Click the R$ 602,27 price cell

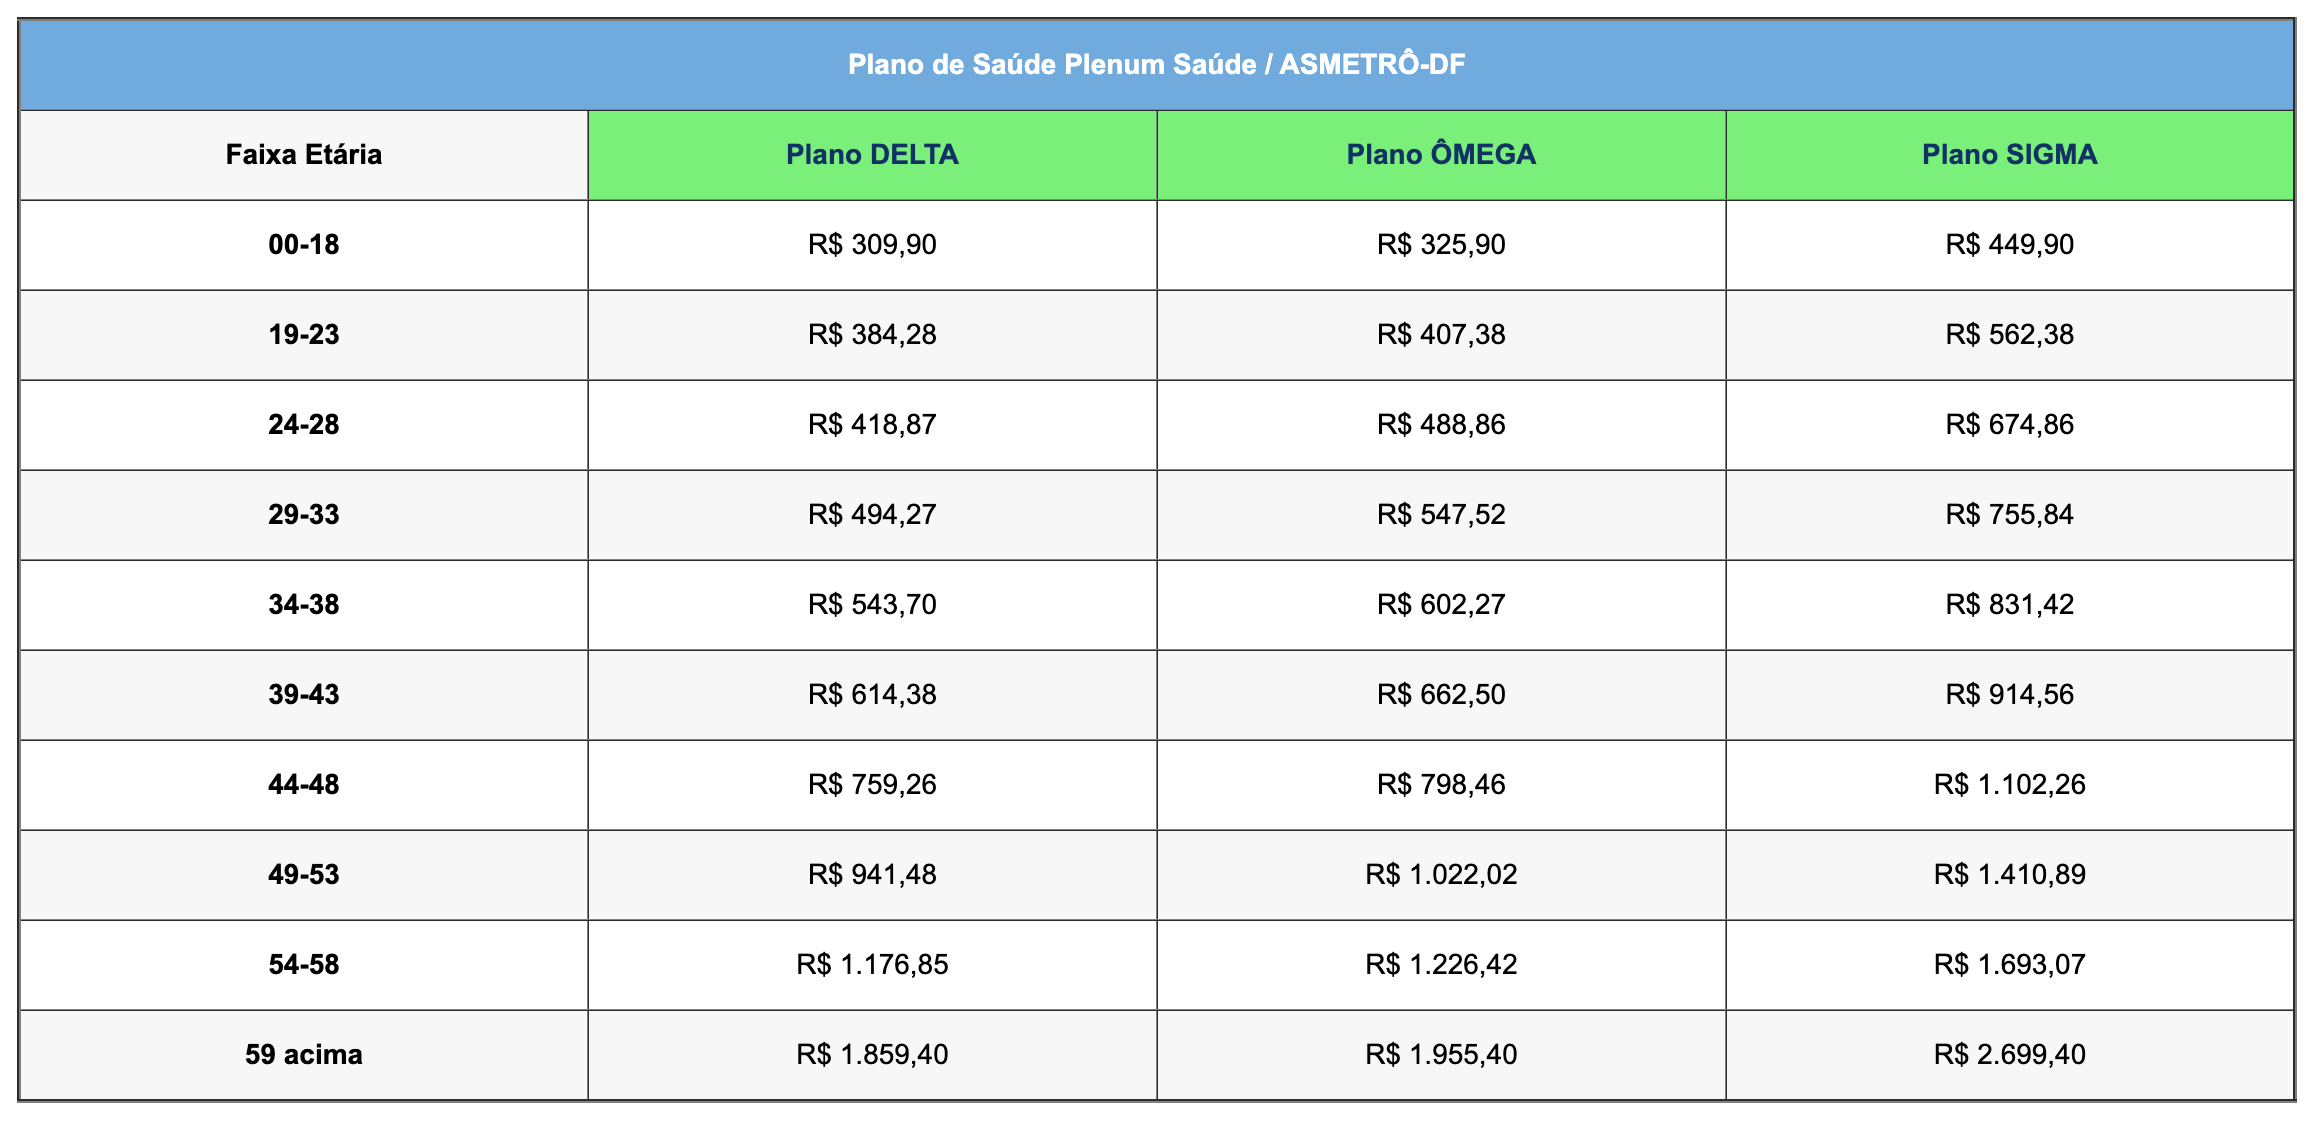1440,605
